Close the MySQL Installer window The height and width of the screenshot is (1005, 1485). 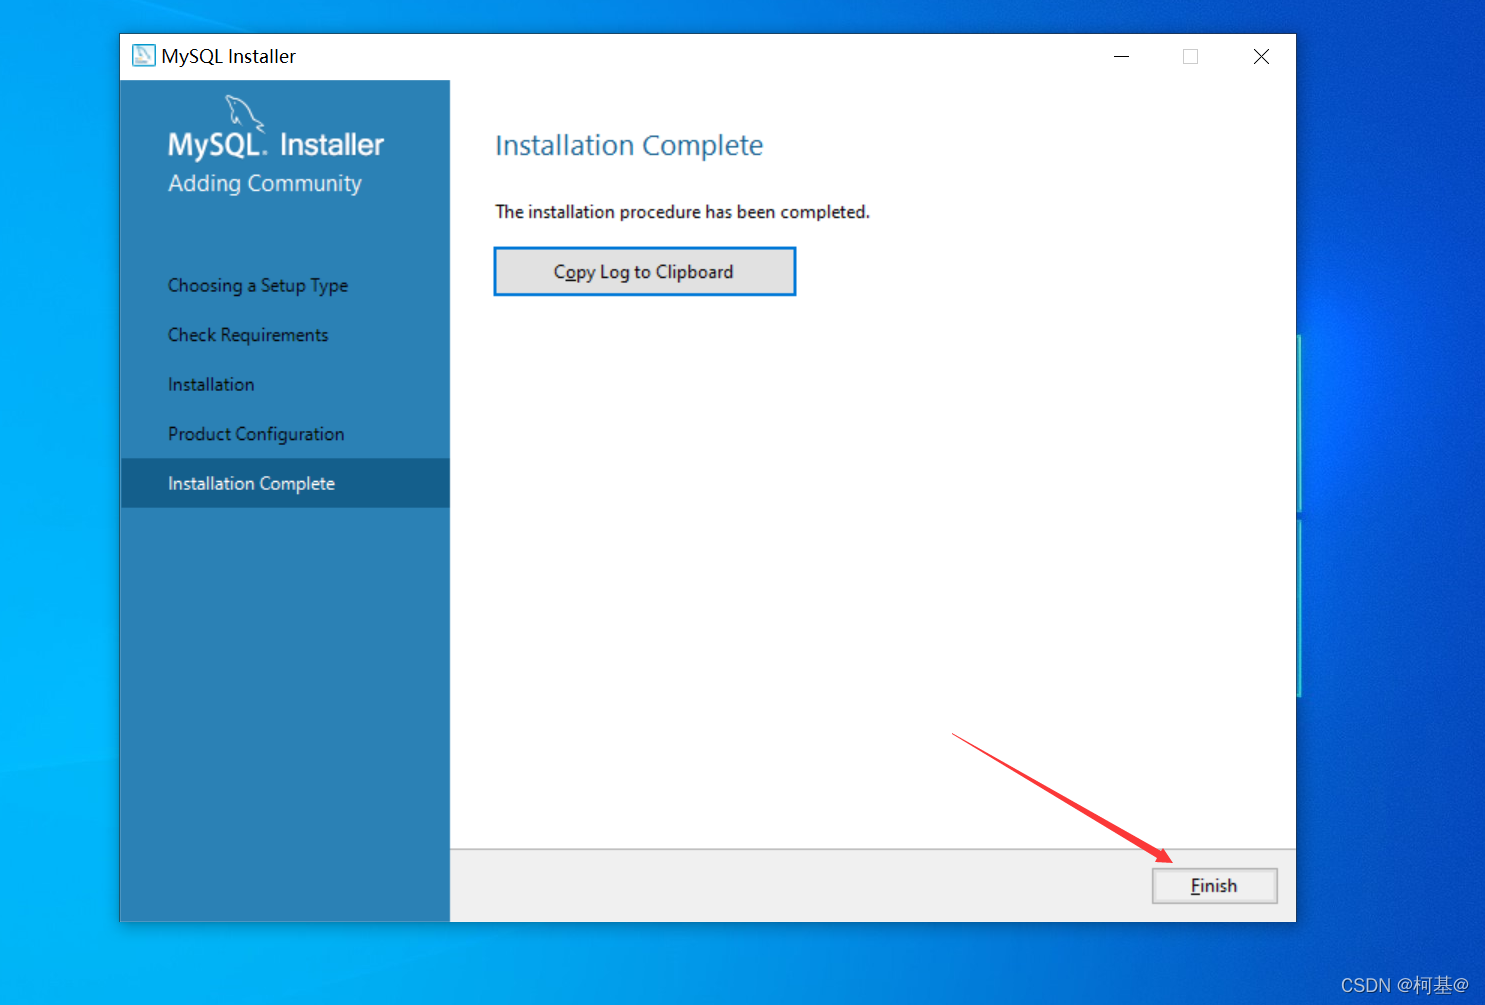pyautogui.click(x=1261, y=57)
